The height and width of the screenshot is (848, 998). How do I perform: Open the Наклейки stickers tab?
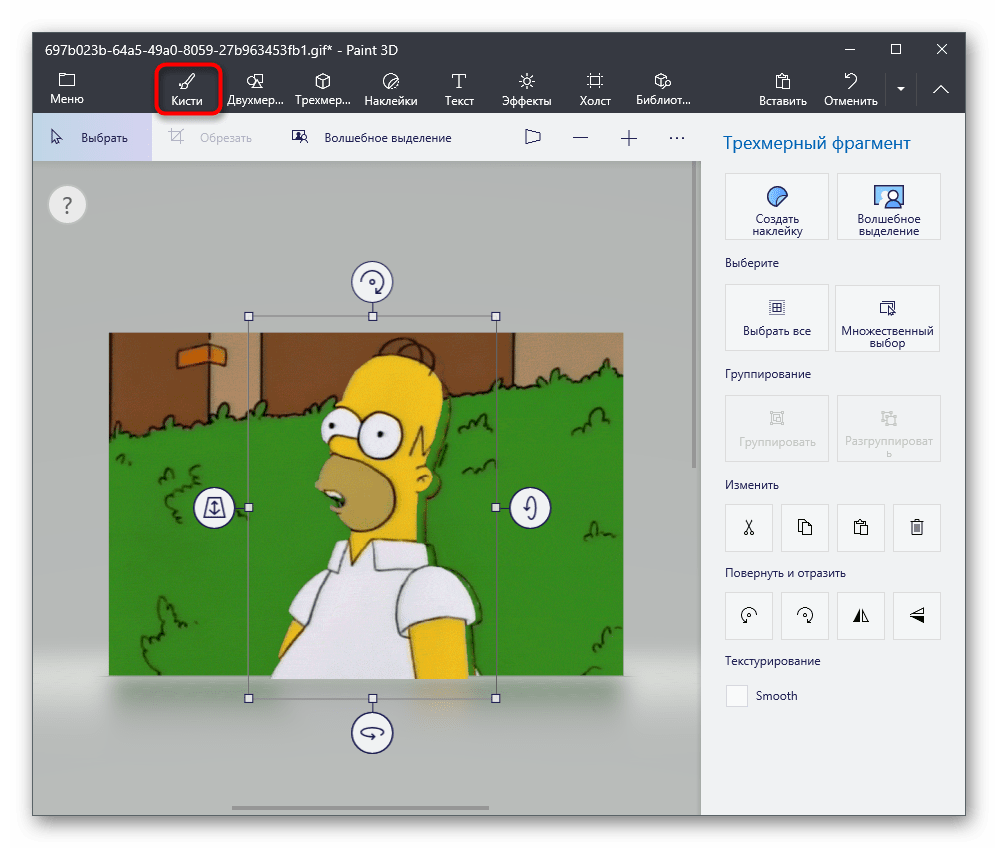click(390, 89)
